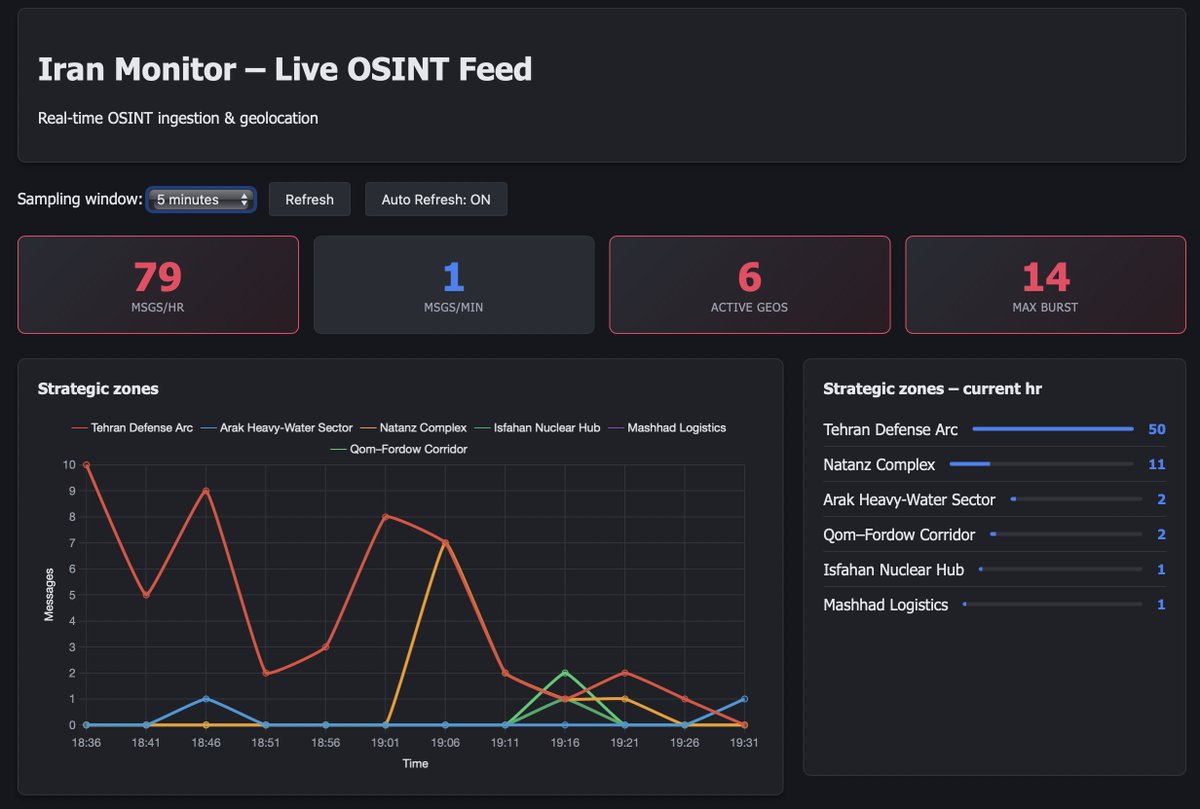1200x809 pixels.
Task: Select 'Mashhad Logistics' row label in list
Action: tap(885, 604)
